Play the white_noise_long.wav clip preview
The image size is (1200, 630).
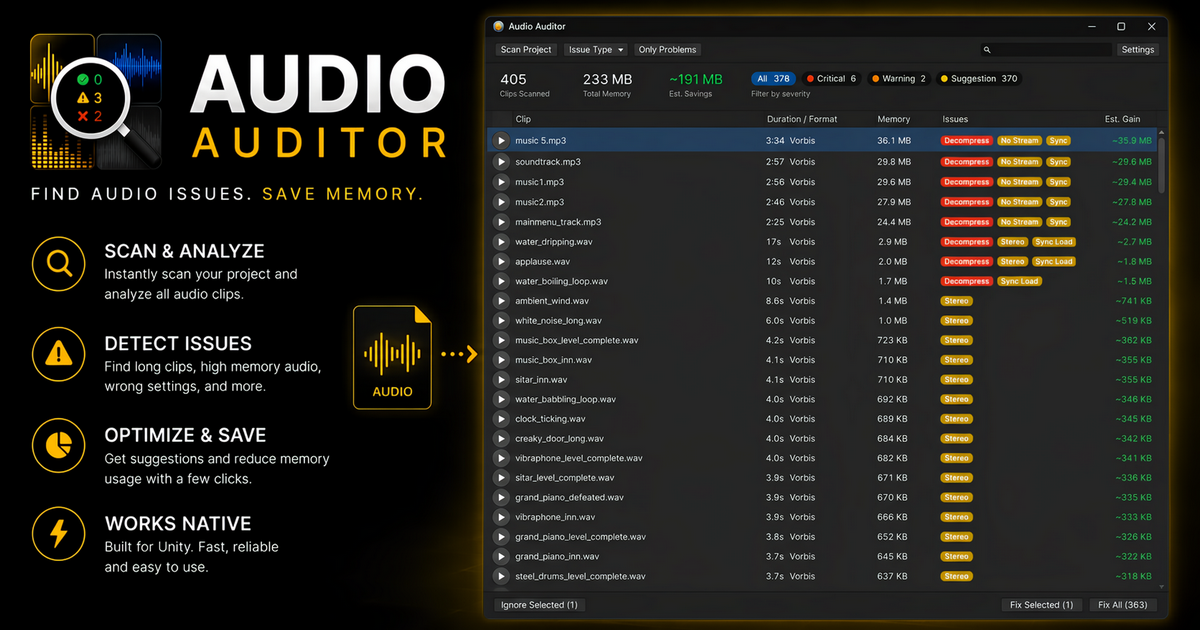pos(502,321)
